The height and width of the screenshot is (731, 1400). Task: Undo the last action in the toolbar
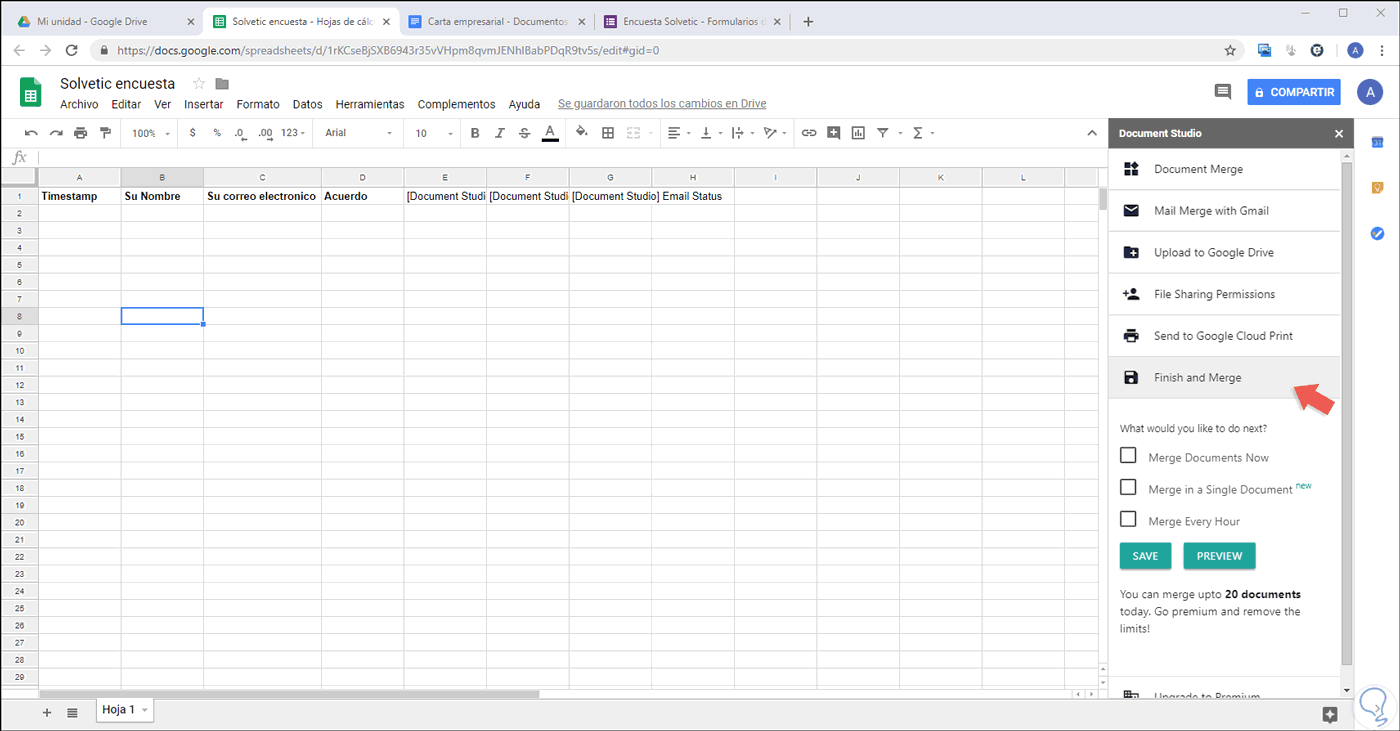pos(31,133)
